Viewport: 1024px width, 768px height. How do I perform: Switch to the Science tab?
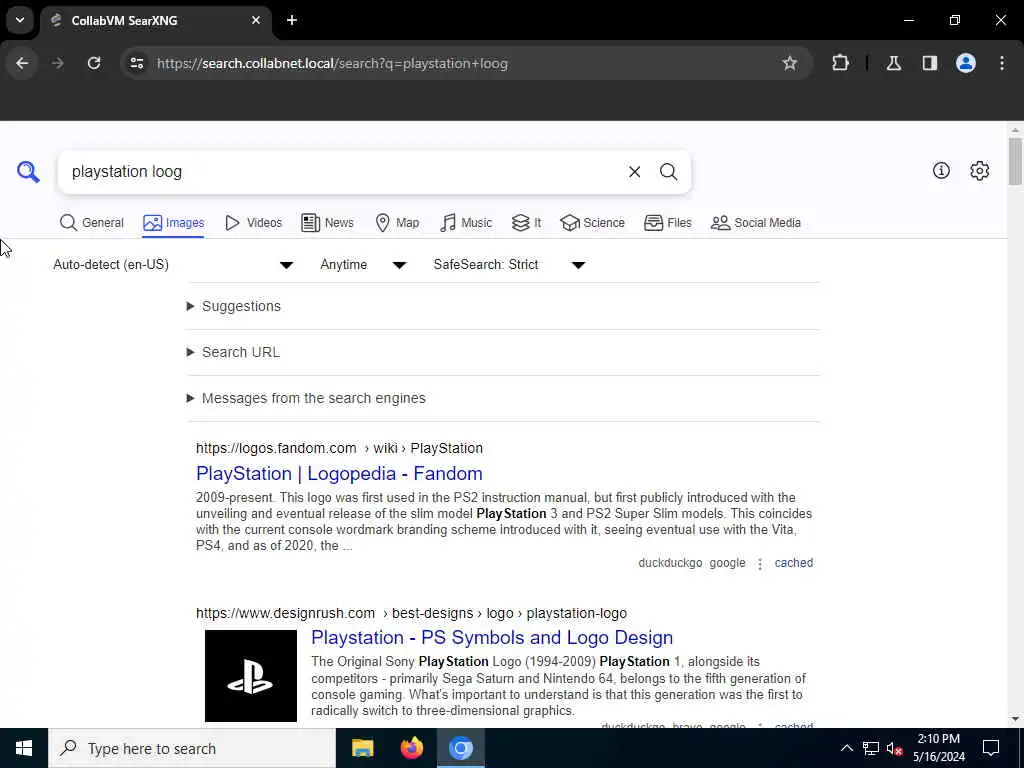(x=592, y=223)
